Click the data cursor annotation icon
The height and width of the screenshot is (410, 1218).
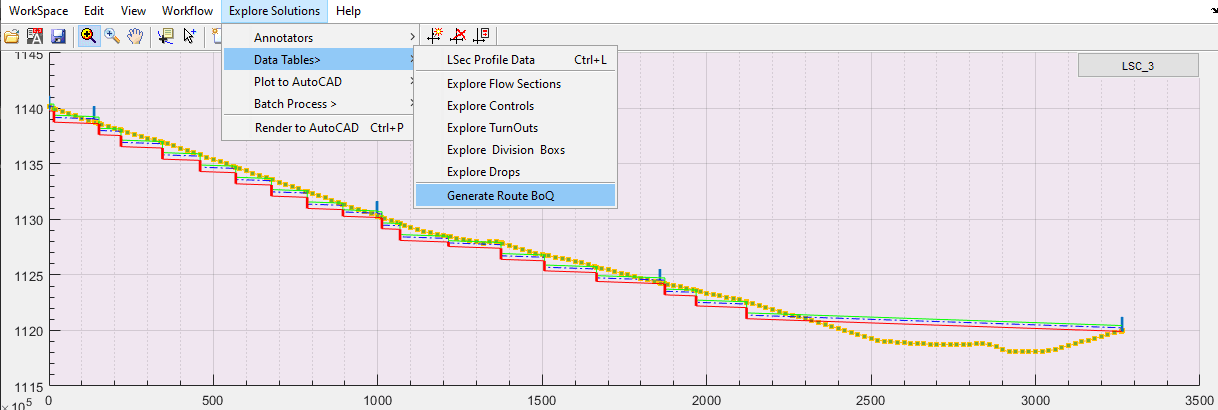[165, 36]
